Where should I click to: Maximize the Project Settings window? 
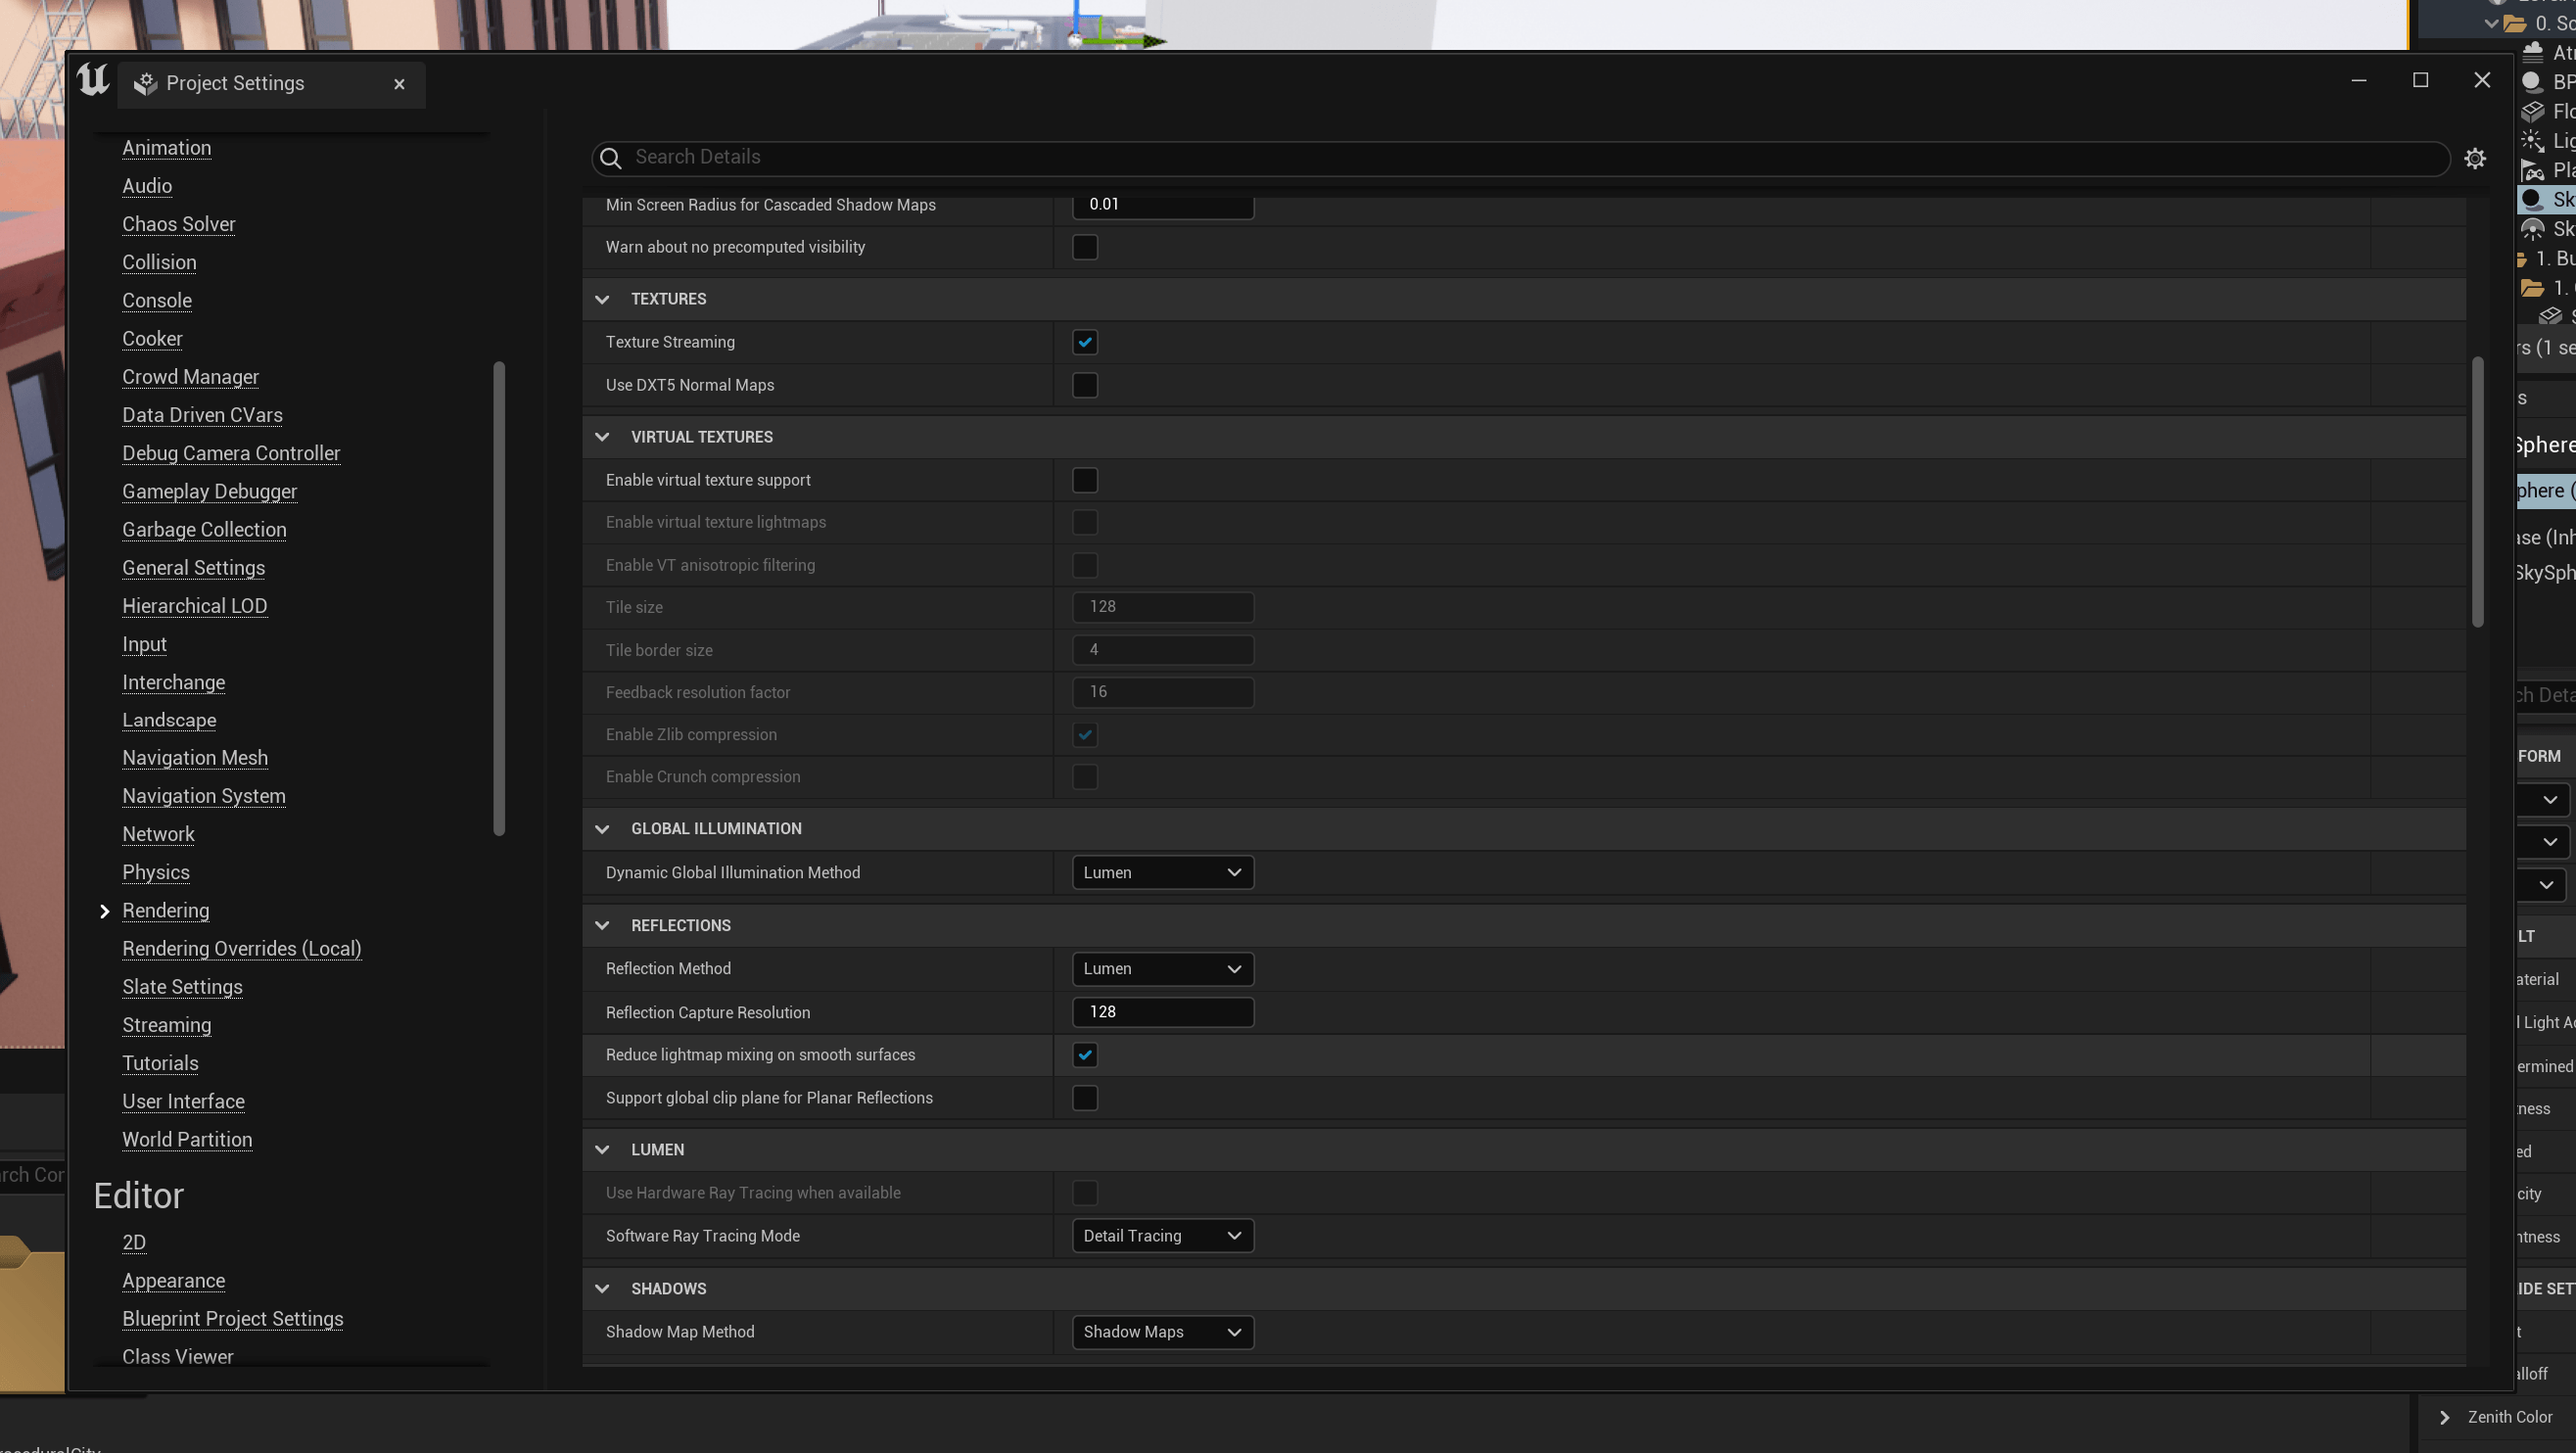click(2420, 80)
